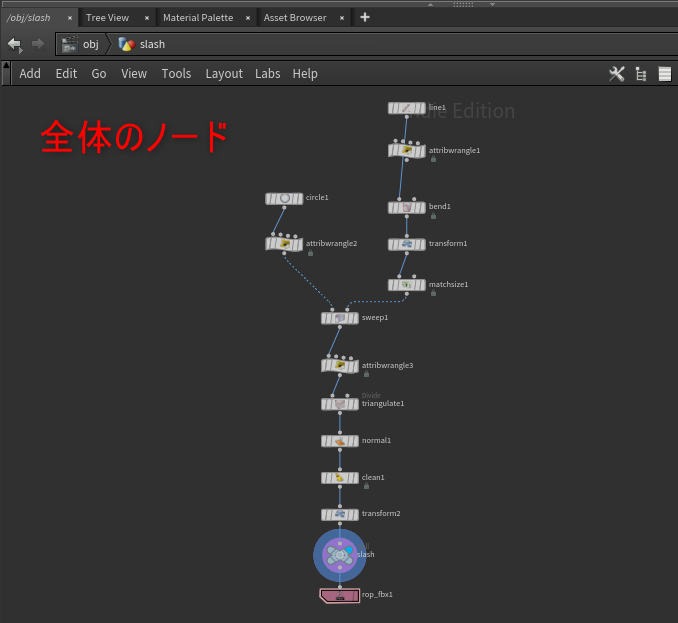This screenshot has height=623, width=678.
Task: Click the attribwrangle1 node label
Action: point(454,150)
